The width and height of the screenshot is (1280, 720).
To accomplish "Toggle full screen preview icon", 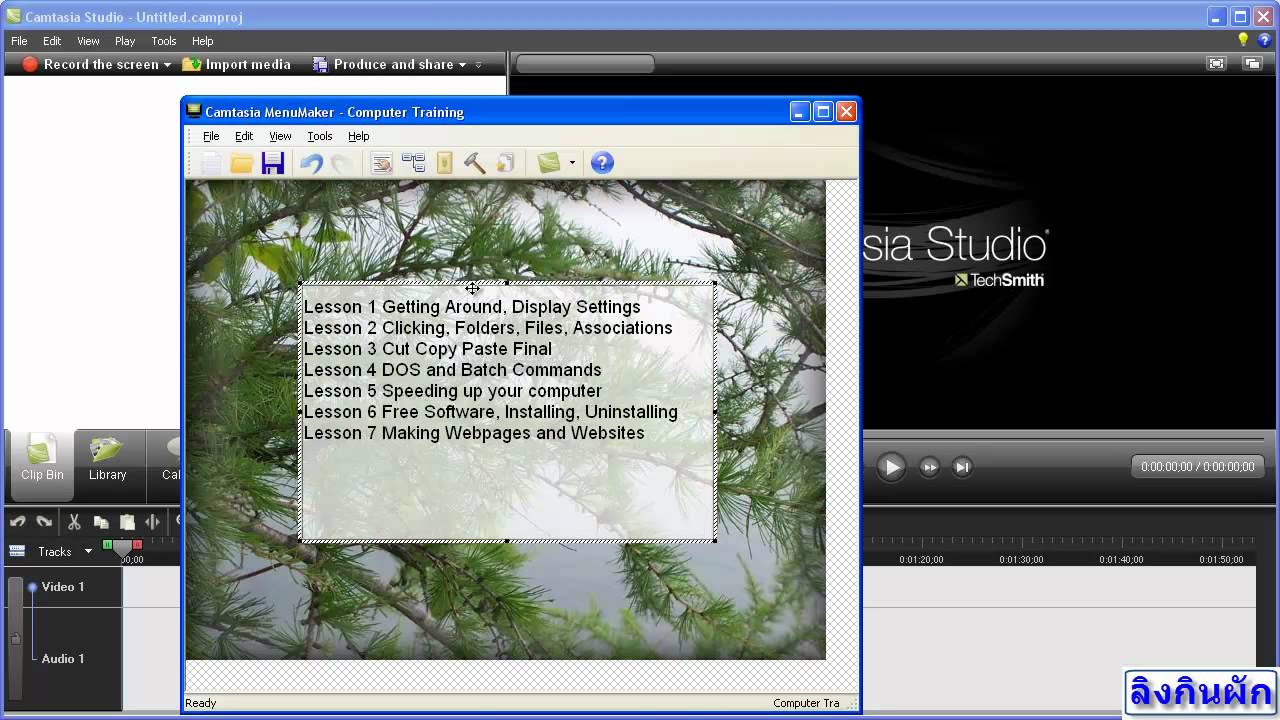I will [x=1216, y=64].
